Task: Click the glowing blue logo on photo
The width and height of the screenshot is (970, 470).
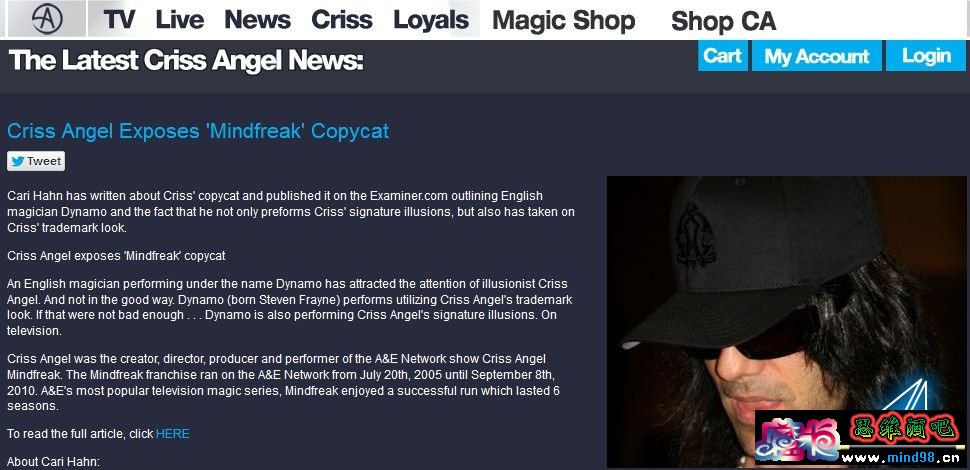Action: 905,393
